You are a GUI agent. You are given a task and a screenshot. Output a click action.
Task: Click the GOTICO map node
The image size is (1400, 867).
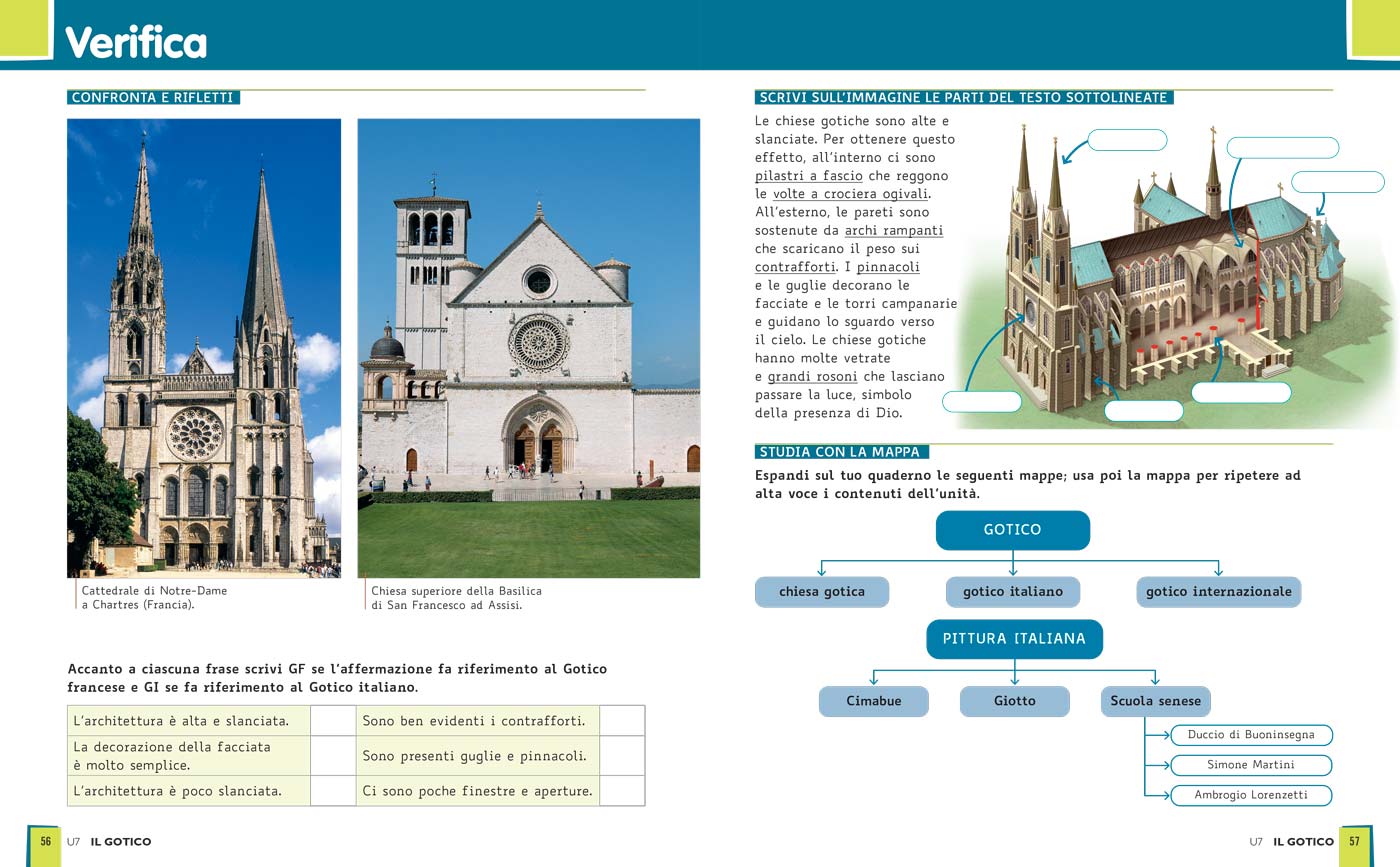(1013, 530)
